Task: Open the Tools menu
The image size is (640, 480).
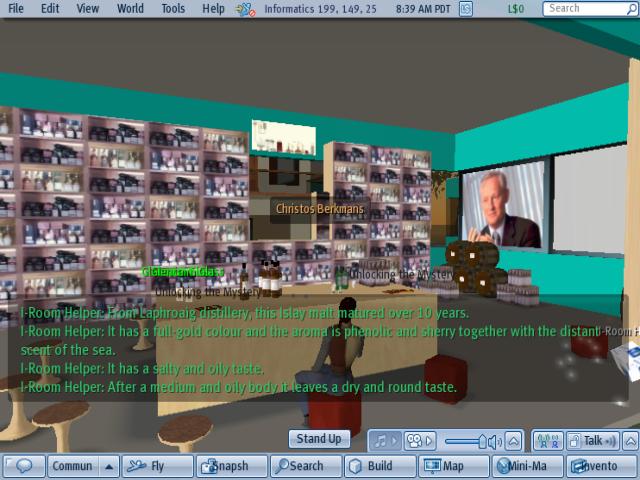Action: (x=173, y=8)
